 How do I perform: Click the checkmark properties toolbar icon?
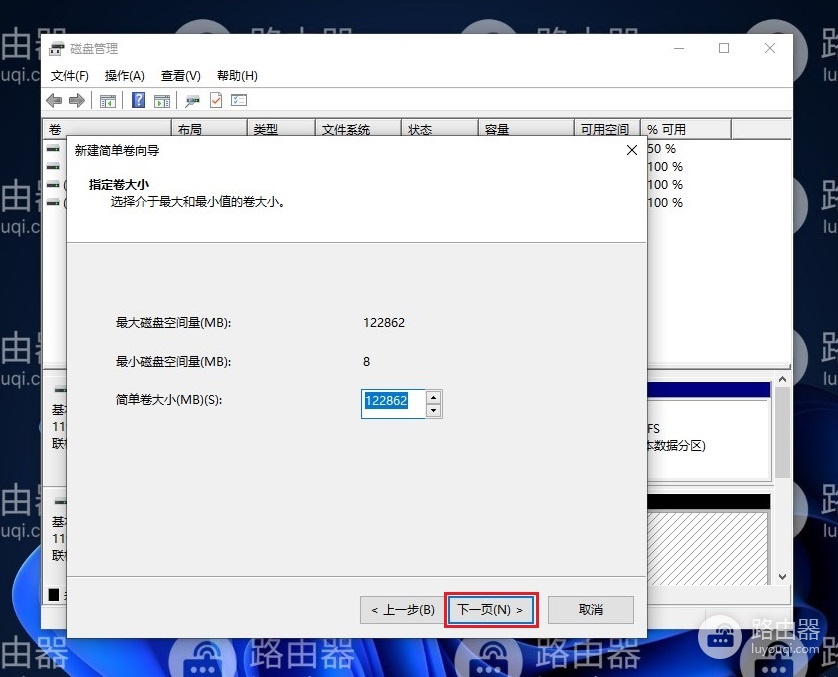(x=216, y=100)
